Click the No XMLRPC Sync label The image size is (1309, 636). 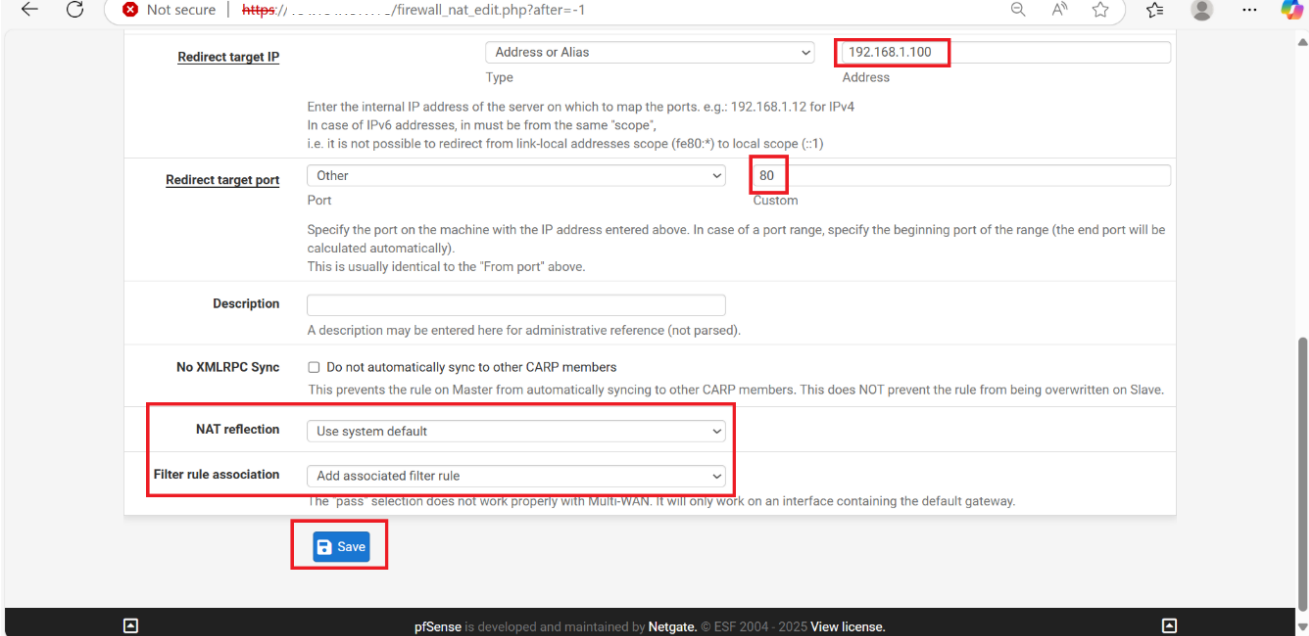[228, 367]
